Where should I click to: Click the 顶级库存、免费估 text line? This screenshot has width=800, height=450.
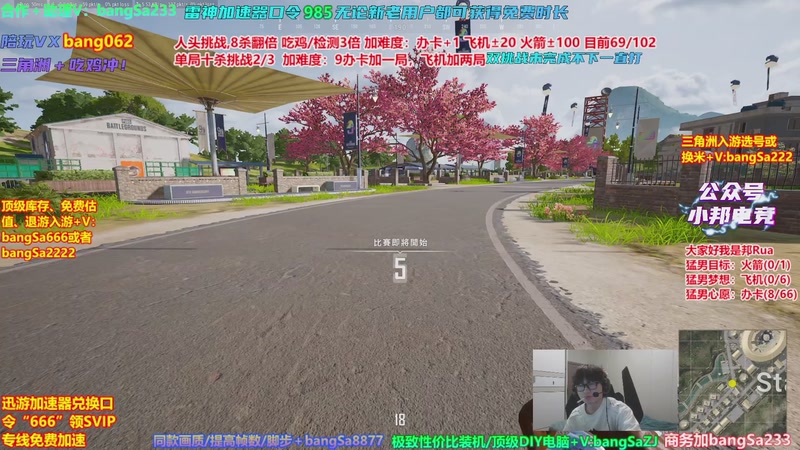click(48, 206)
